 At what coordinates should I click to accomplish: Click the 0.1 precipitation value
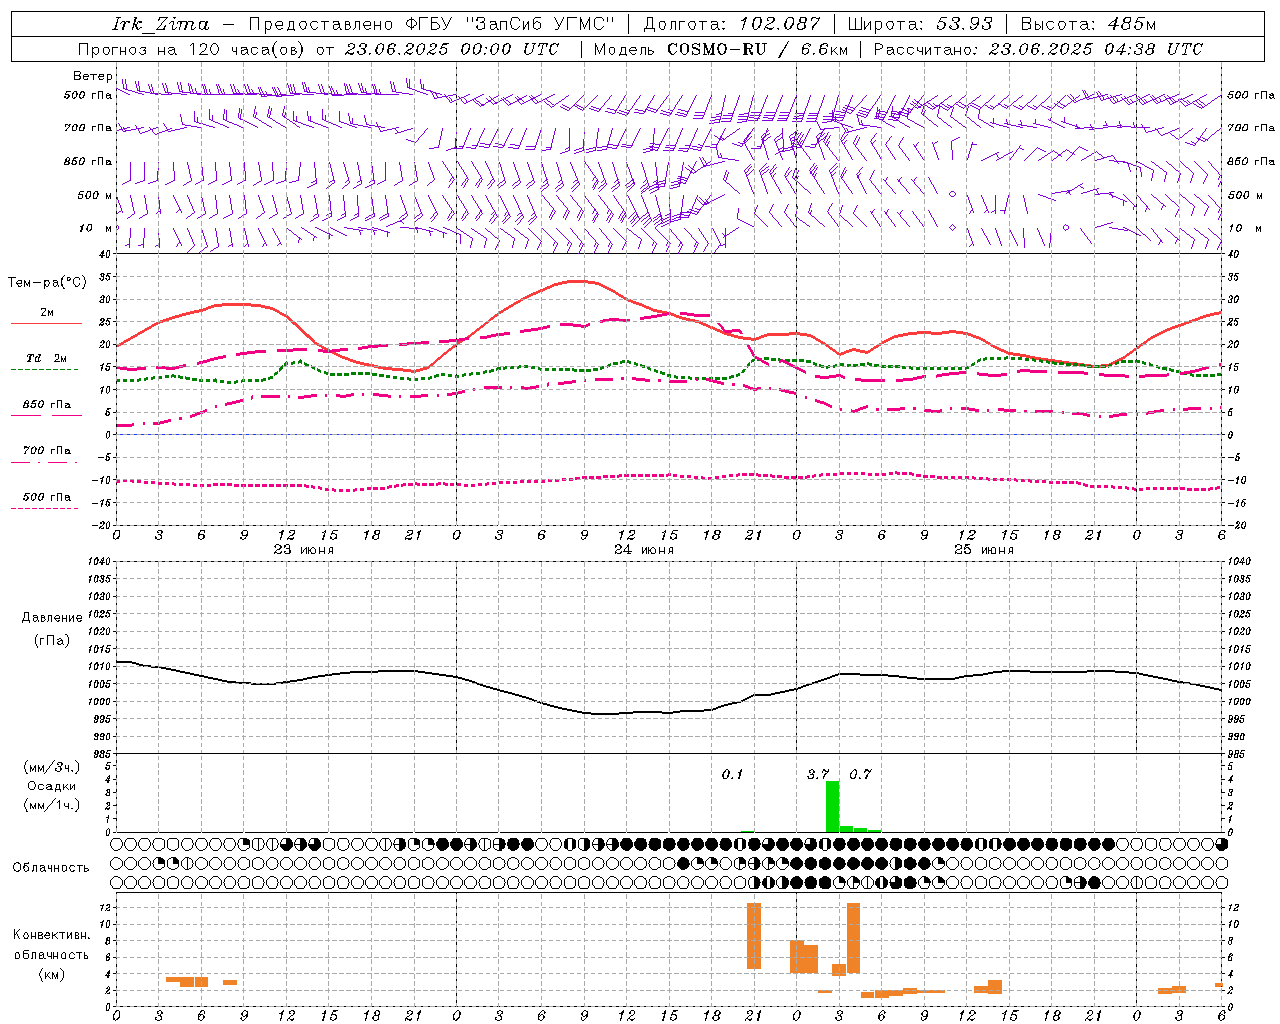click(x=732, y=774)
